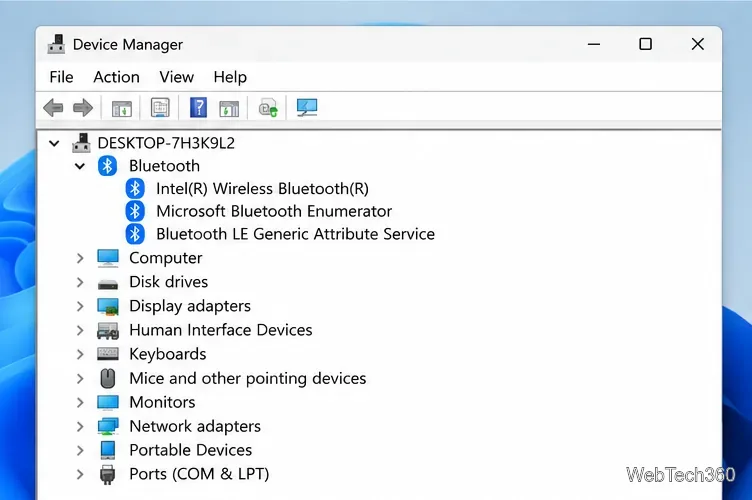Viewport: 752px width, 500px height.
Task: Select the Portable Devices label
Action: (190, 450)
